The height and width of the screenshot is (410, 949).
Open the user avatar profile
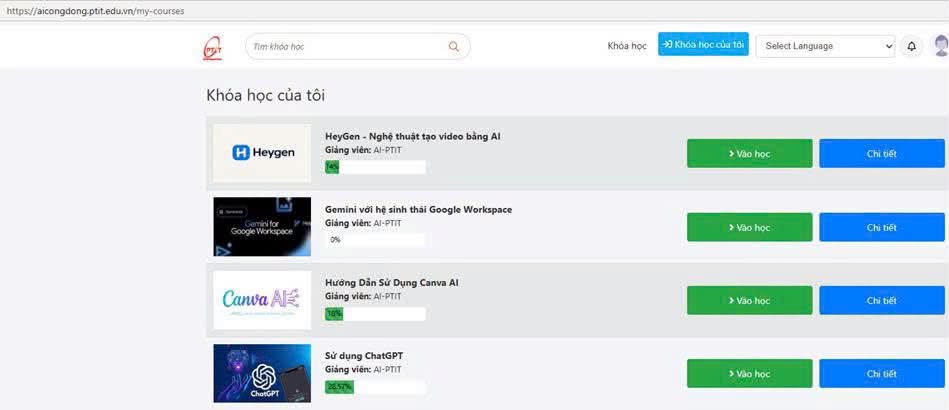pos(941,46)
